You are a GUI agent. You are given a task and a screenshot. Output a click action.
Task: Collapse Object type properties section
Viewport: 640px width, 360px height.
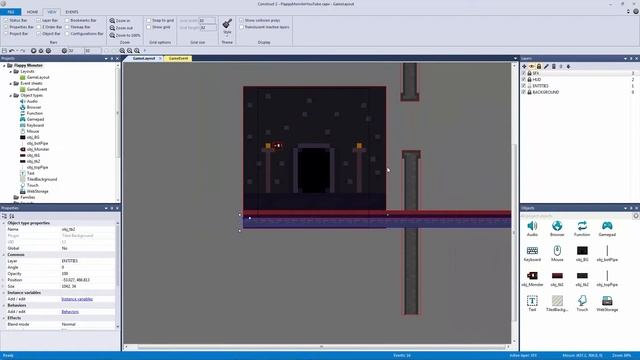tap(4, 223)
